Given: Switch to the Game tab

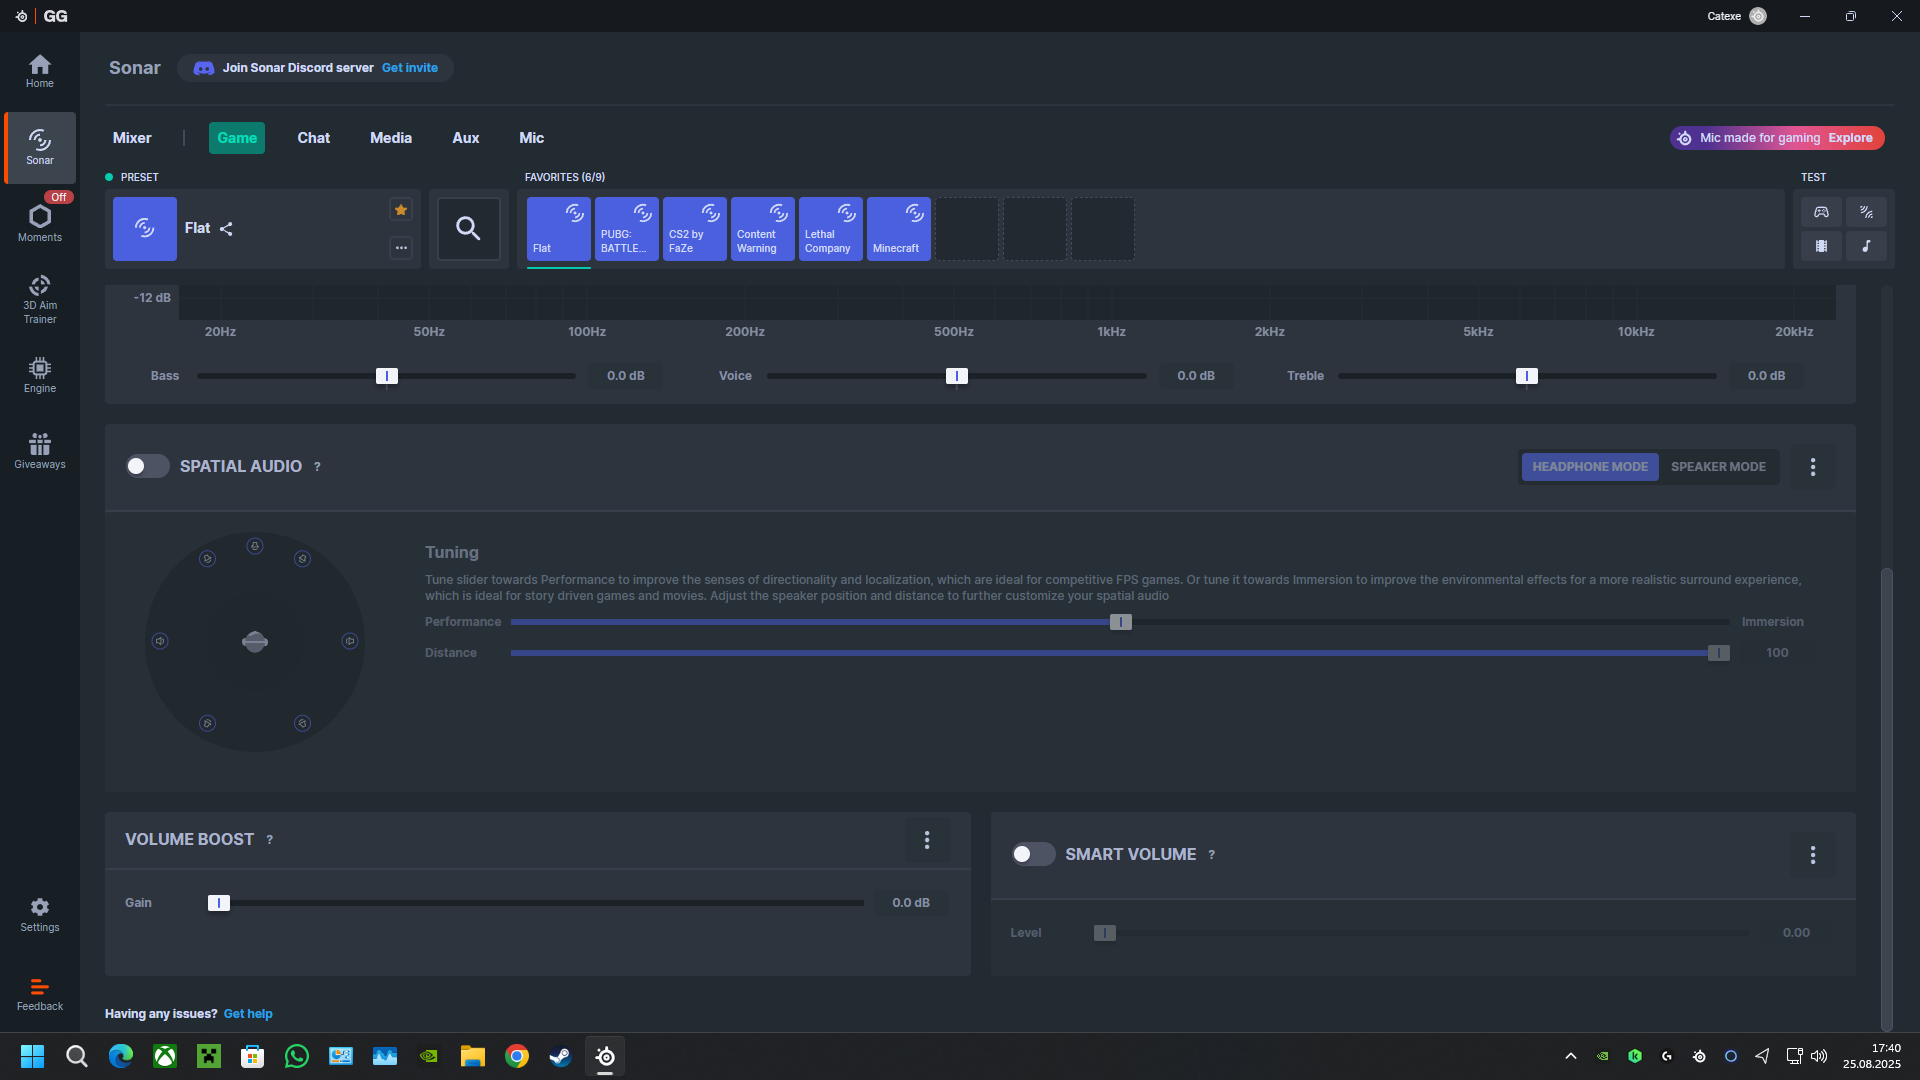Looking at the screenshot, I should click(x=237, y=138).
